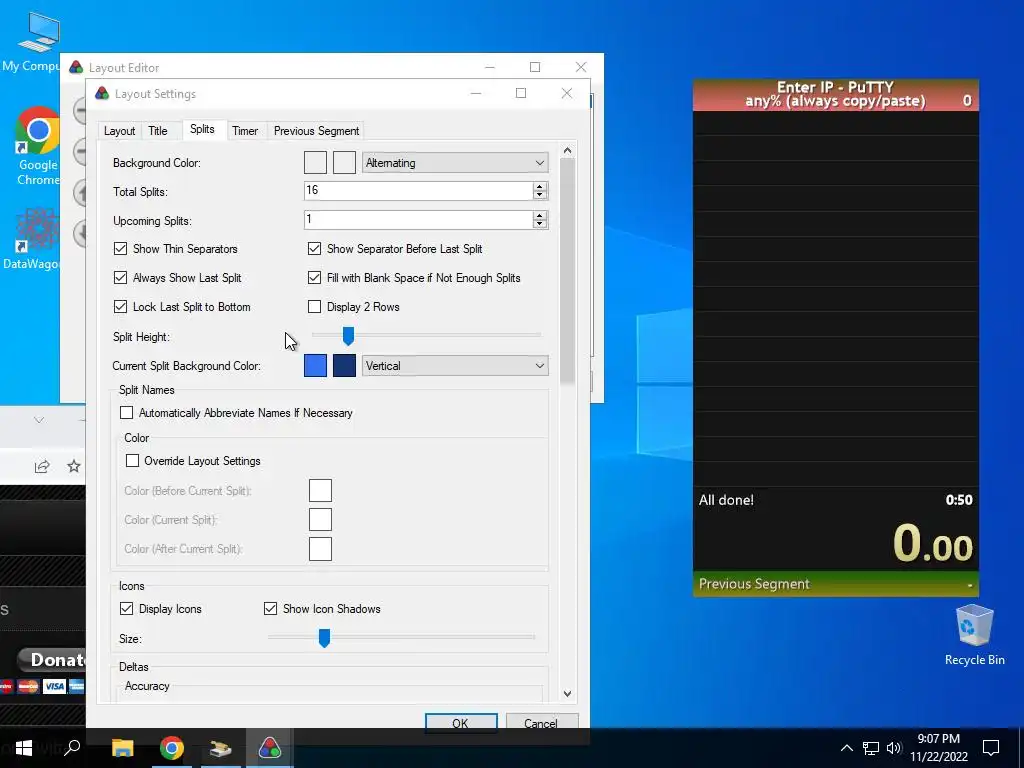Toggle Show Thin Separators checkbox
Viewport: 1024px width, 768px height.
point(120,249)
